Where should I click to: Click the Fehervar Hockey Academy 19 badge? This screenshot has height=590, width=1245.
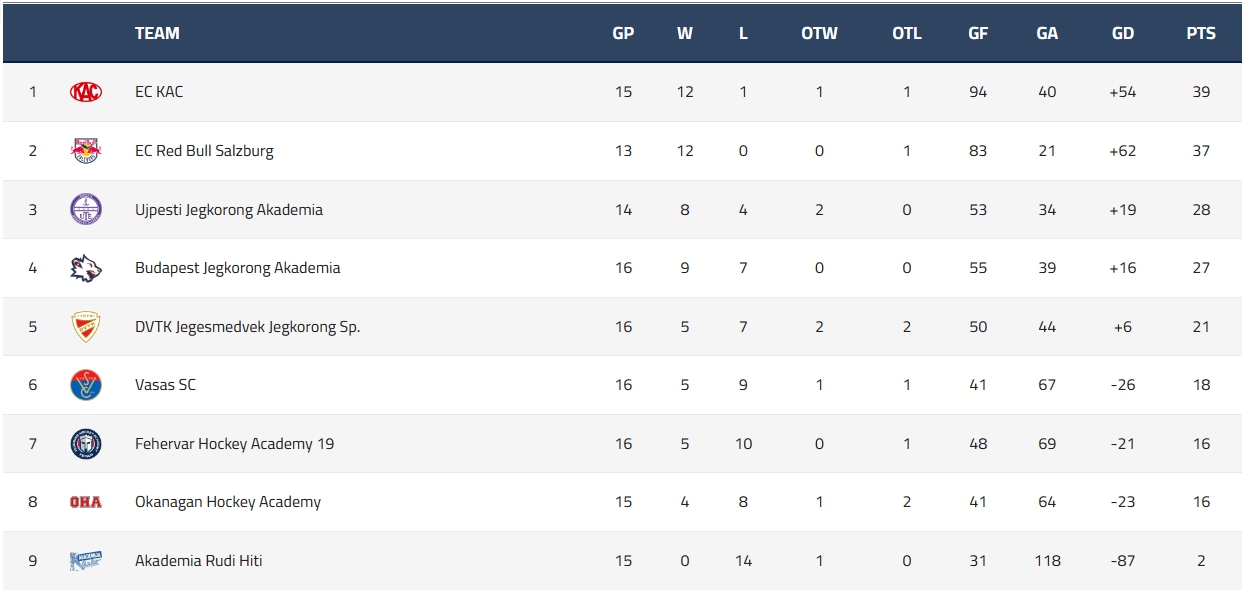(86, 443)
